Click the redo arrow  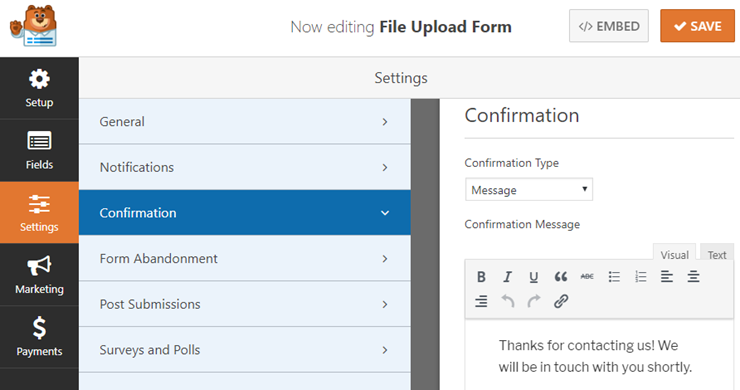534,301
